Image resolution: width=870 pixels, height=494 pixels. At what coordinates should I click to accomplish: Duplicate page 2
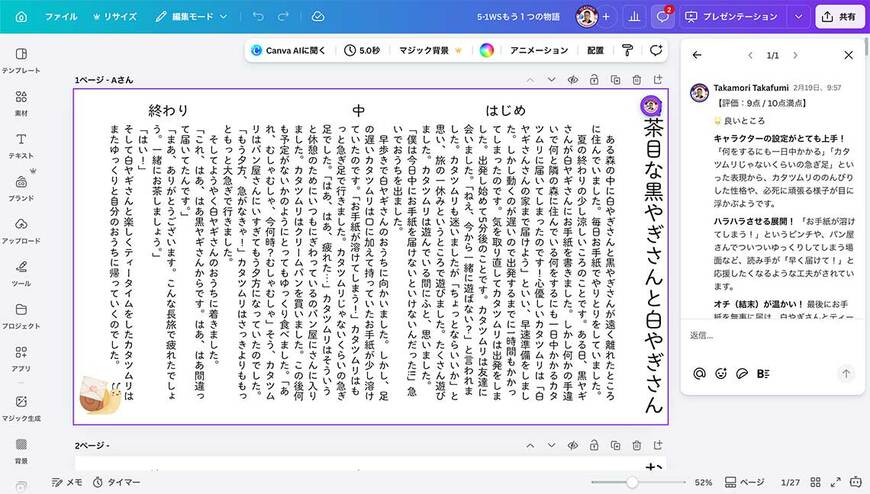click(615, 445)
